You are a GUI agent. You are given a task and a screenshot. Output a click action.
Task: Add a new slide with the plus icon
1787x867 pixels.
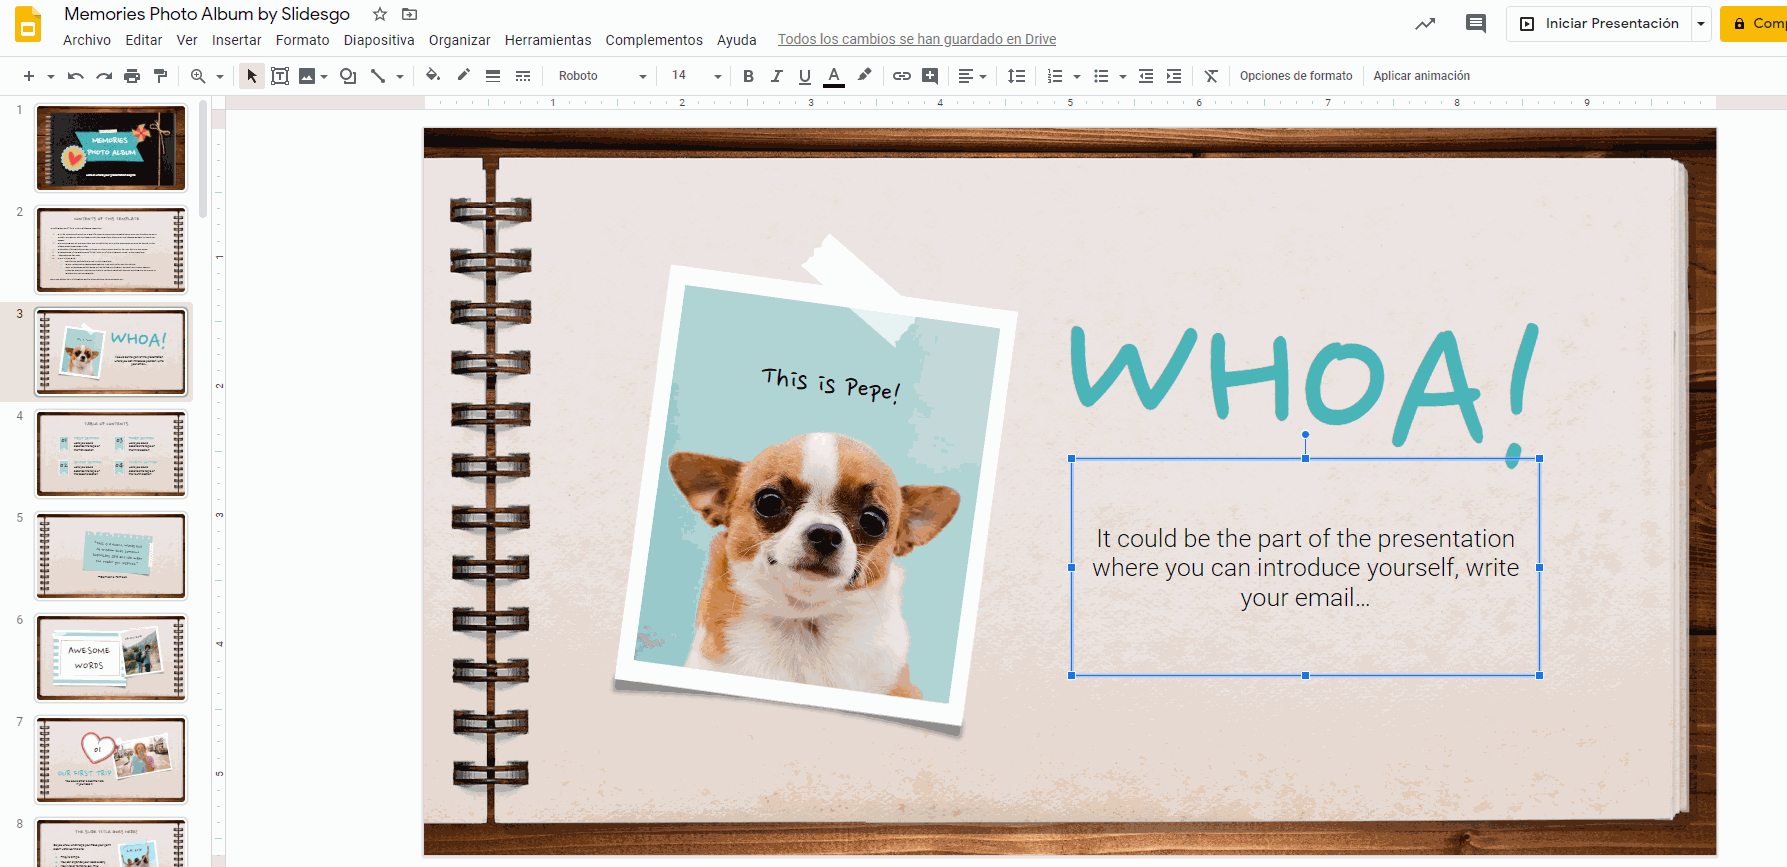28,76
